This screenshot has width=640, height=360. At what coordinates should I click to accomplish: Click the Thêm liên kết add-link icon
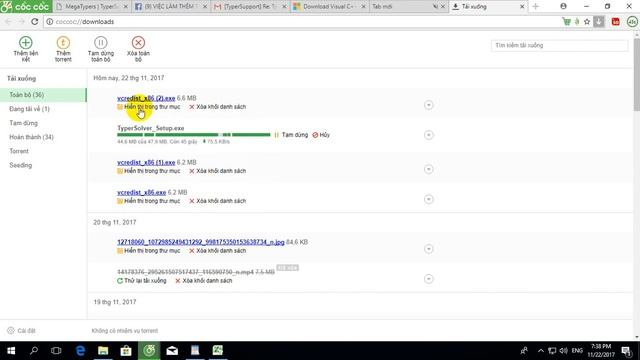point(25,42)
